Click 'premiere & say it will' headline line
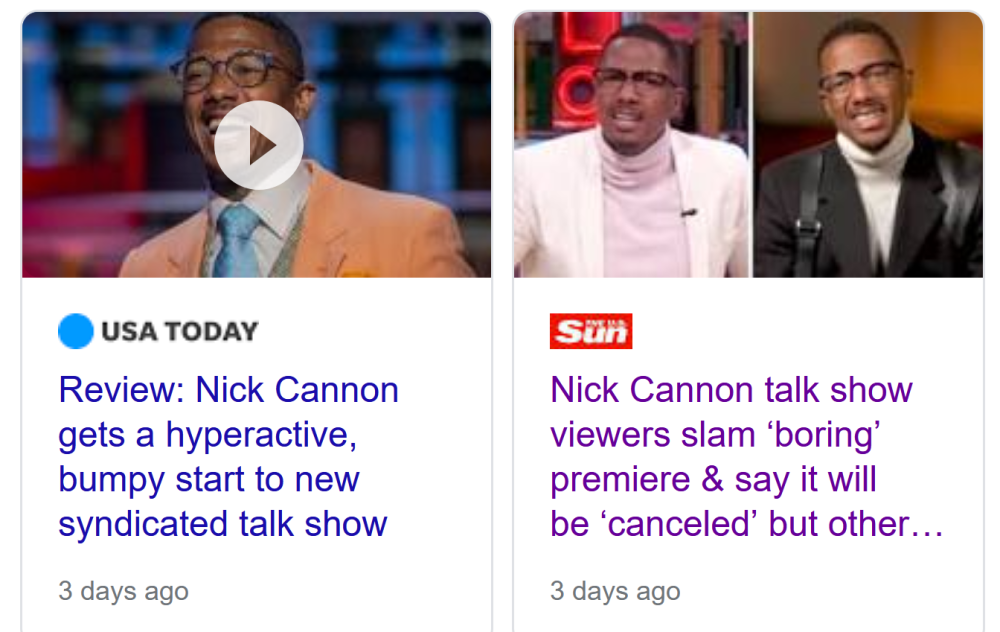 coord(713,480)
